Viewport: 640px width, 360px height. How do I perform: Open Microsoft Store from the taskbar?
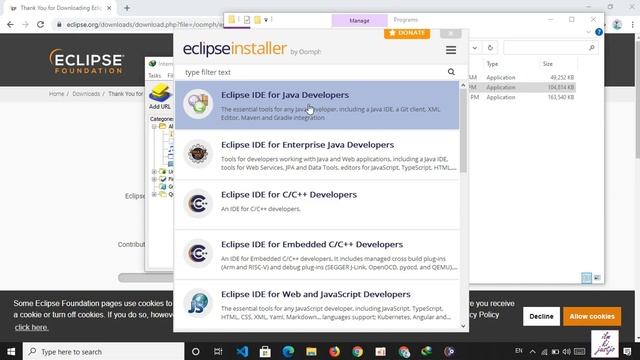(x=265, y=351)
